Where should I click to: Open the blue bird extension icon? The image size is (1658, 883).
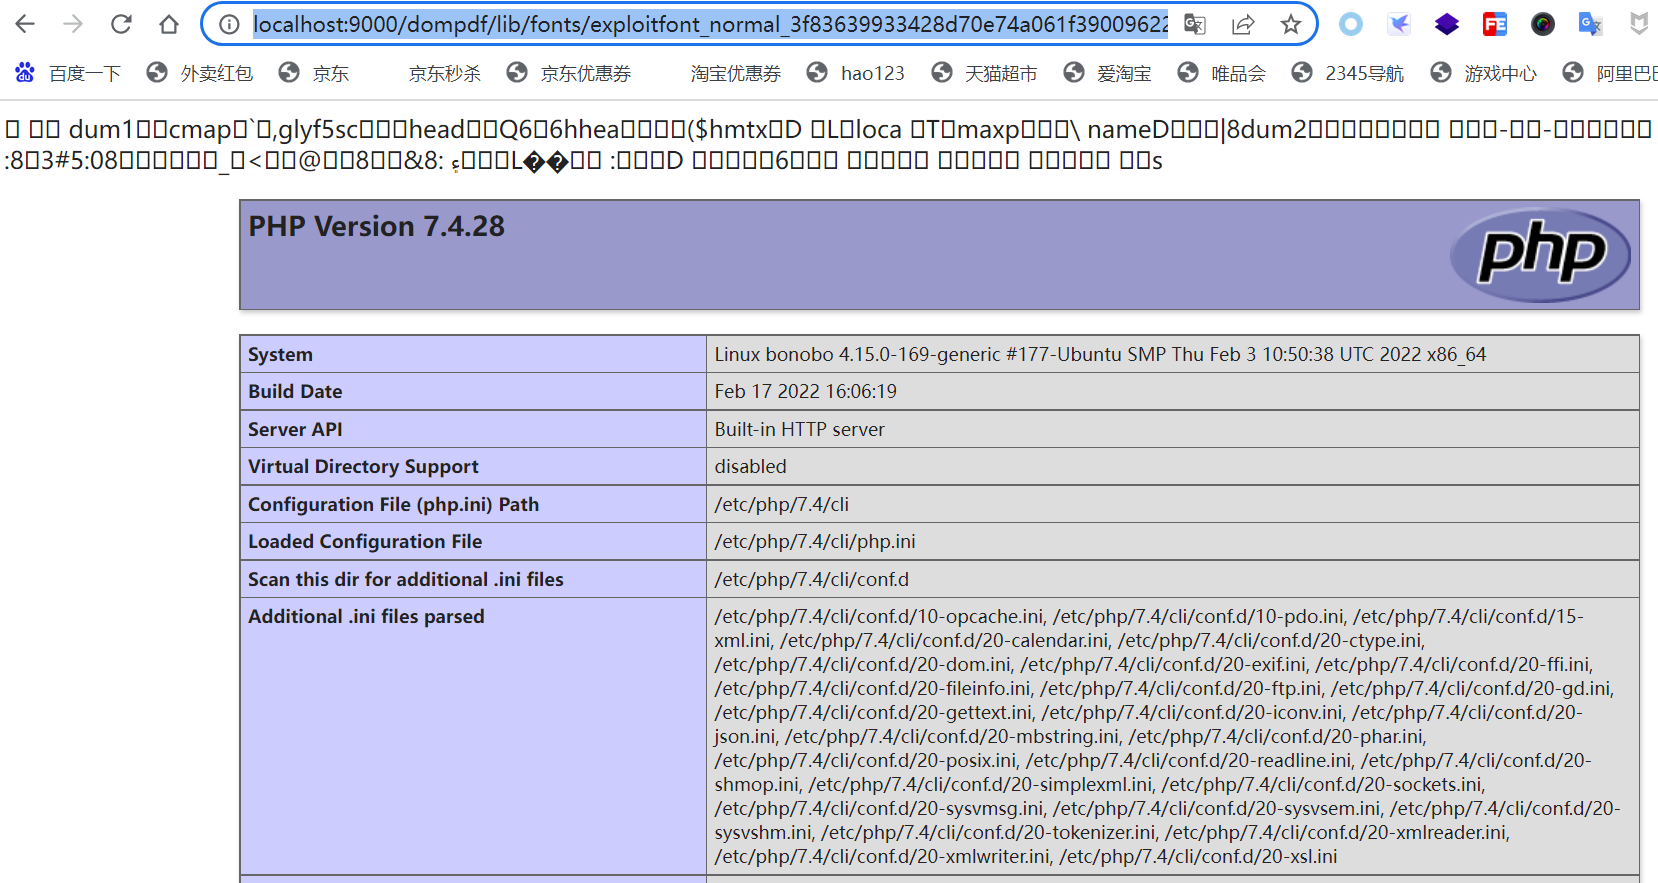[1399, 24]
